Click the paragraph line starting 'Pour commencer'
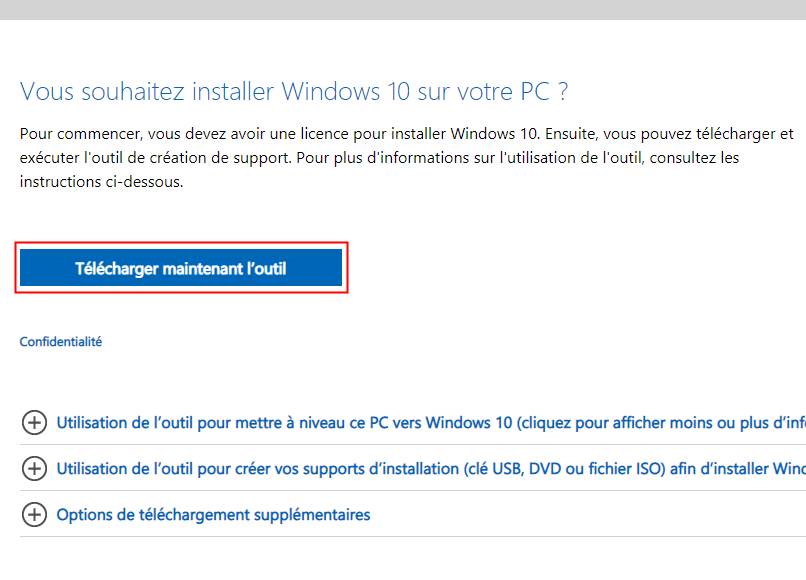The height and width of the screenshot is (580, 806). pyautogui.click(x=400, y=133)
